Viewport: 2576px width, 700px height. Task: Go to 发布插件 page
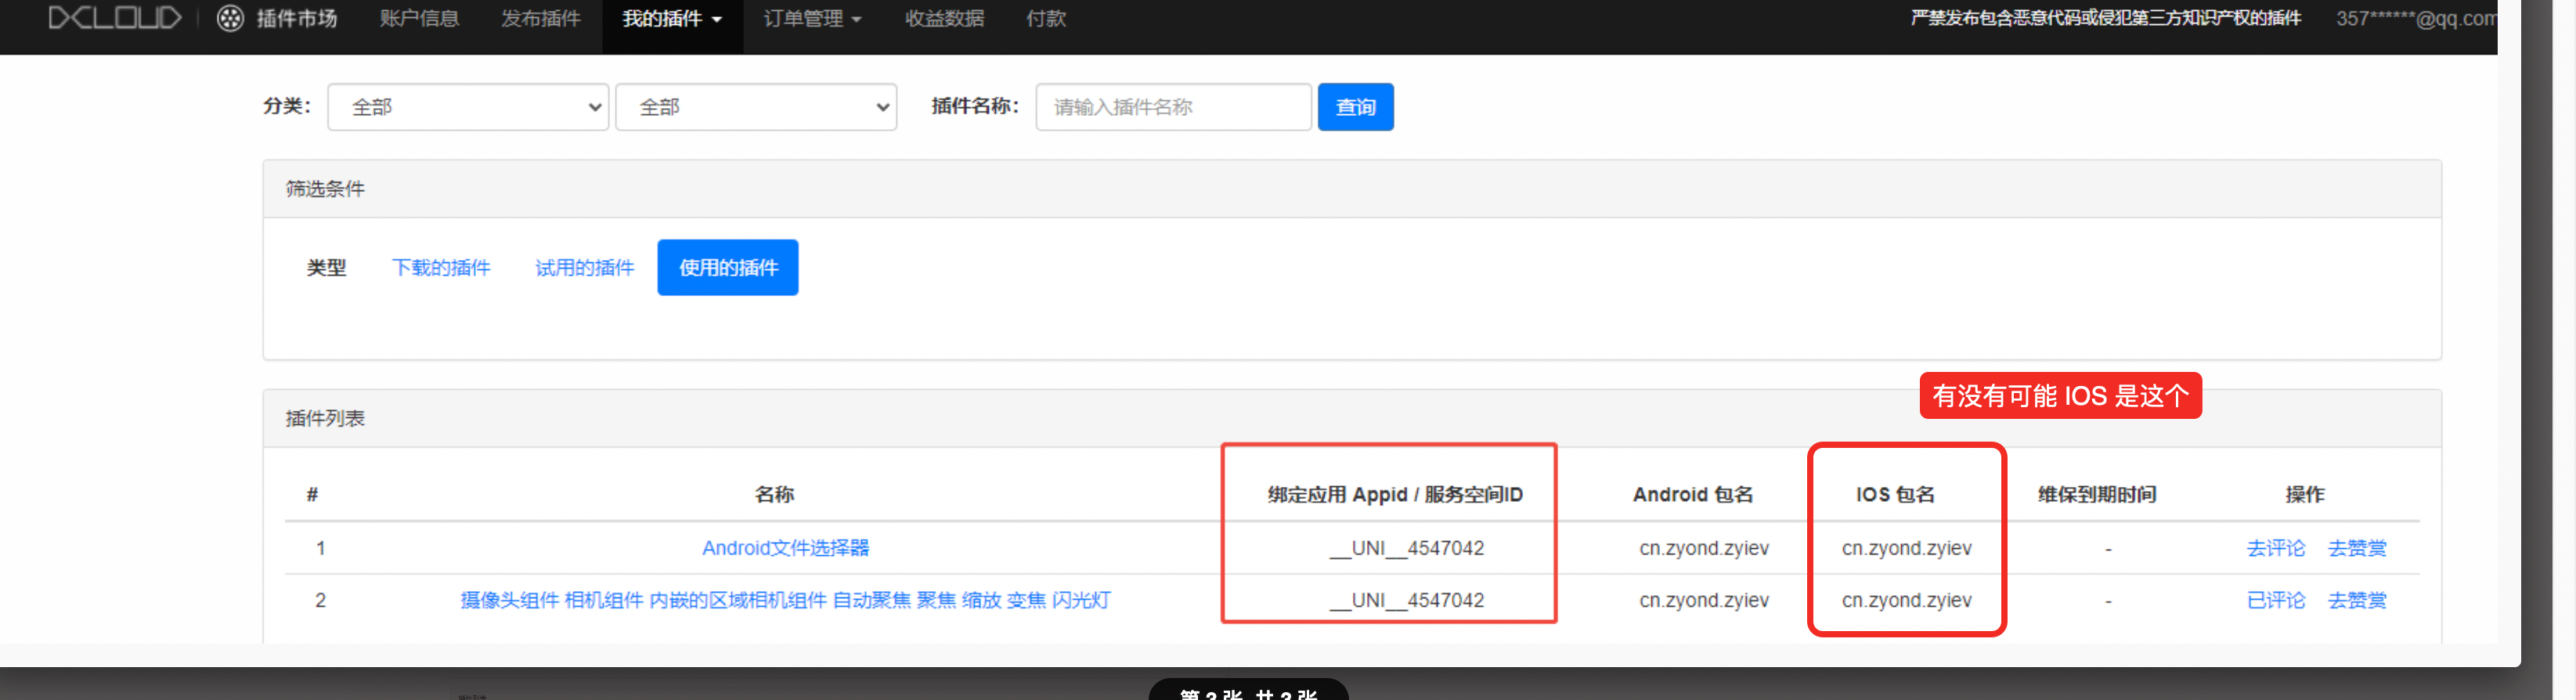540,18
